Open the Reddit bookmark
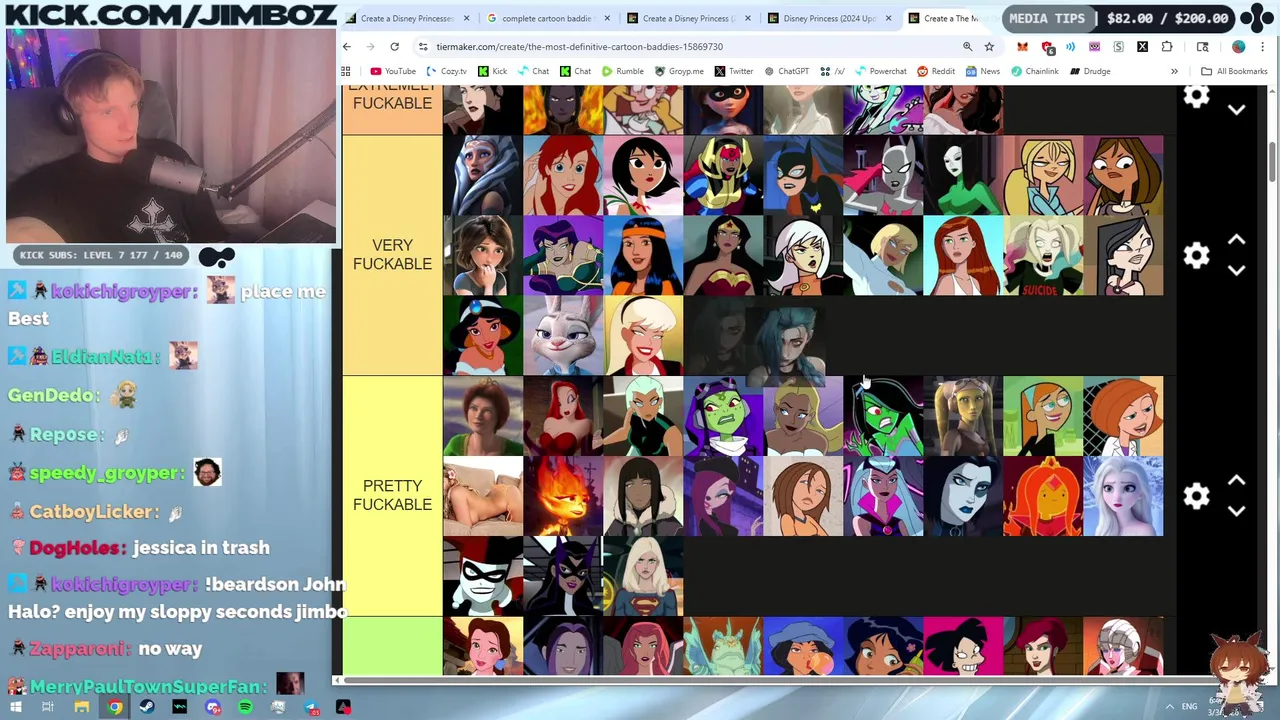1280x720 pixels. [936, 71]
